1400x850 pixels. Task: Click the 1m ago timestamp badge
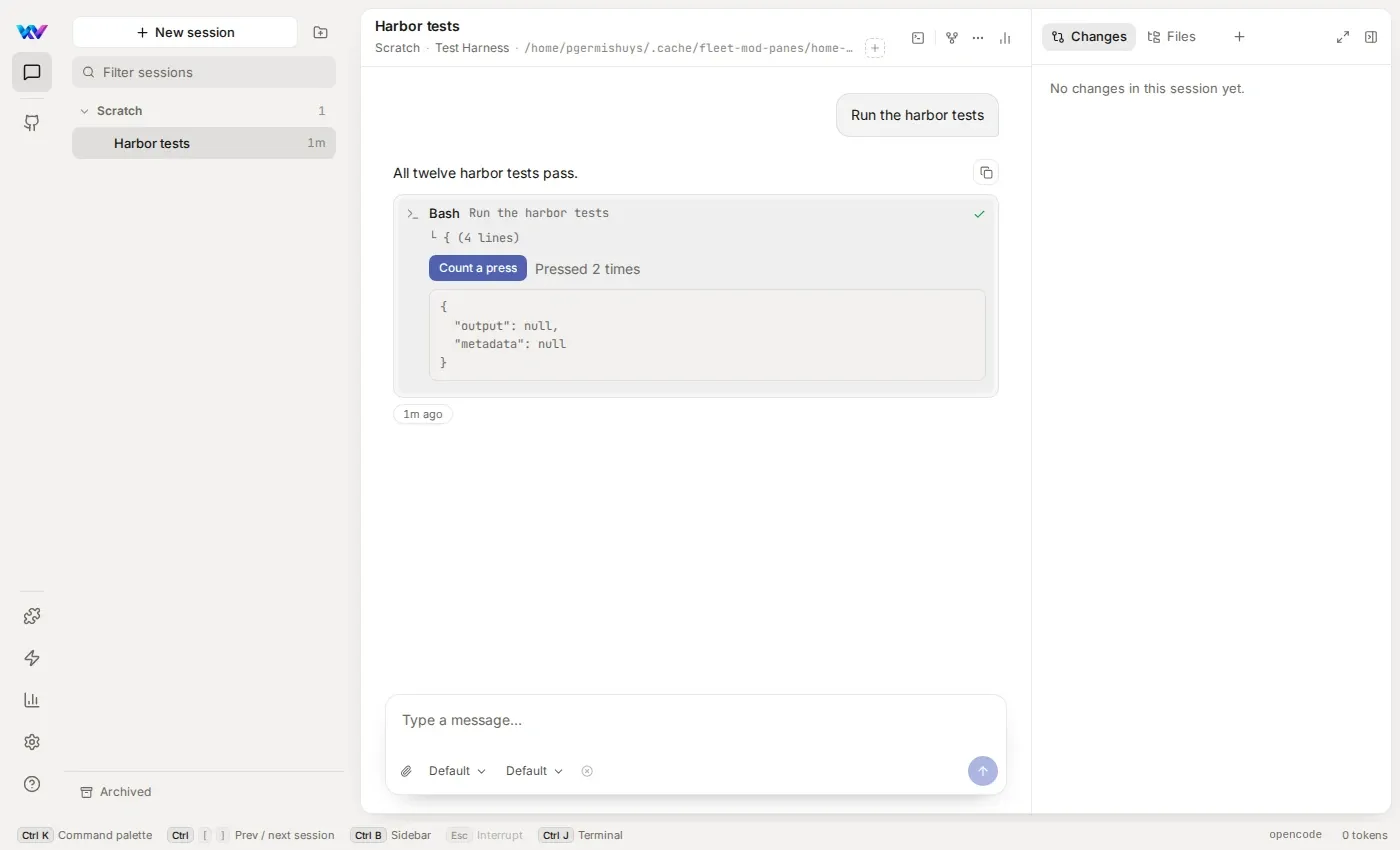[x=423, y=414]
